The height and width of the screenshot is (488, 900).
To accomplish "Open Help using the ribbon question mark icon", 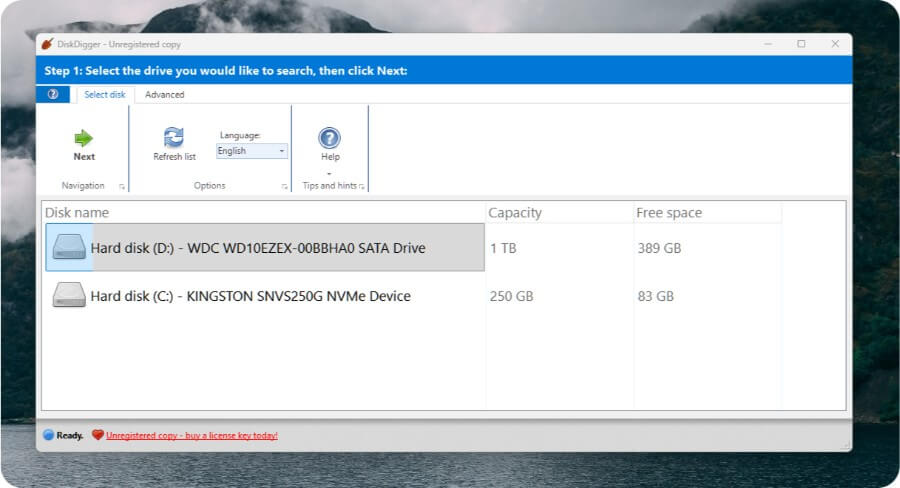I will click(329, 138).
